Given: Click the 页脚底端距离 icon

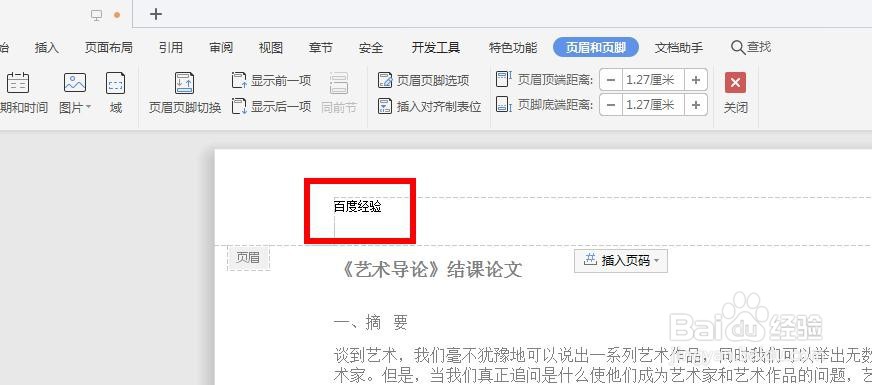Looking at the screenshot, I should (x=503, y=105).
